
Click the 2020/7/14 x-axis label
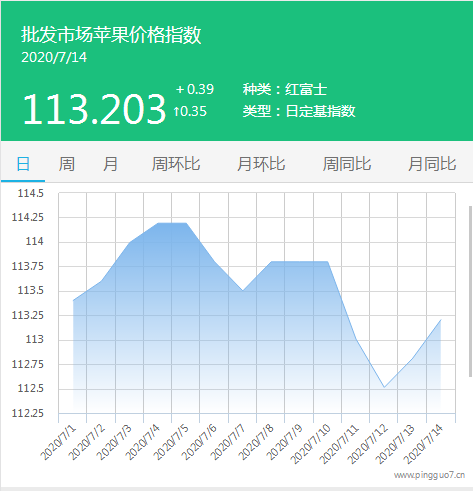click(422, 444)
